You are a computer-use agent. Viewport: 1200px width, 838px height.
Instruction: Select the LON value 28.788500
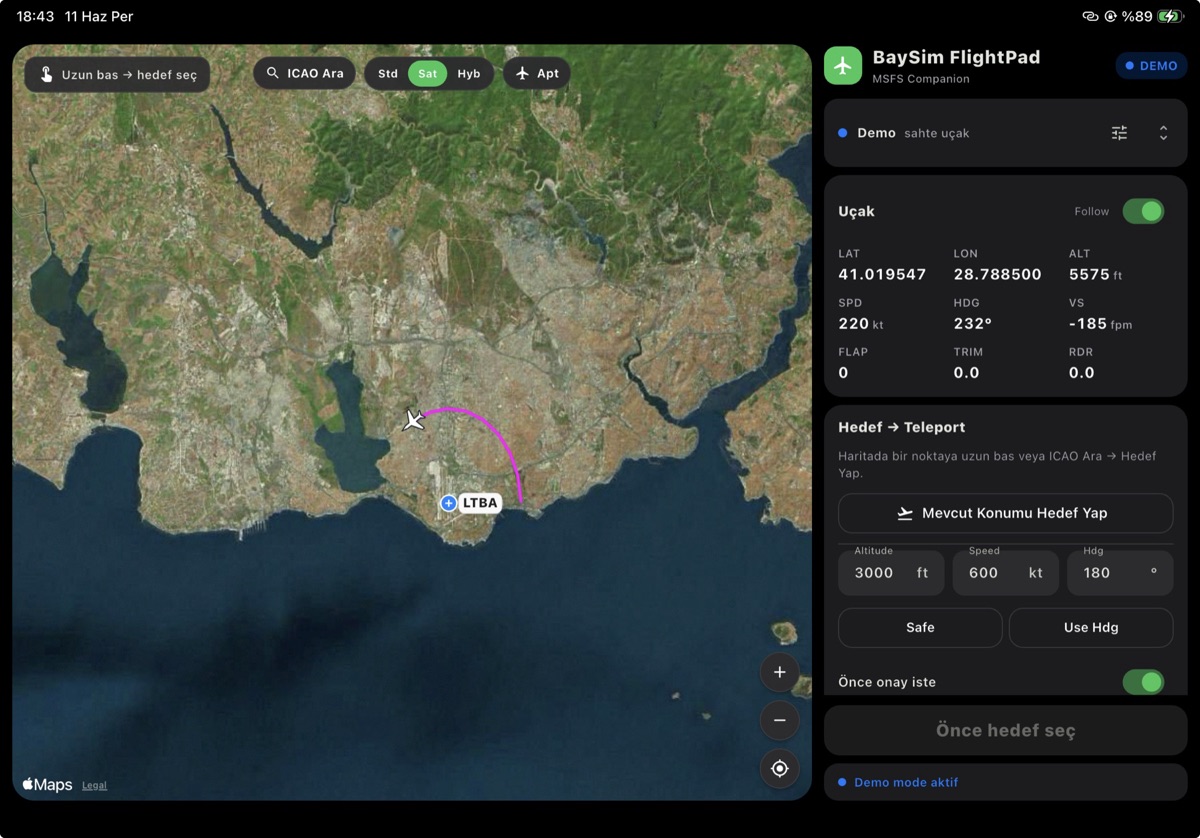click(x=997, y=274)
